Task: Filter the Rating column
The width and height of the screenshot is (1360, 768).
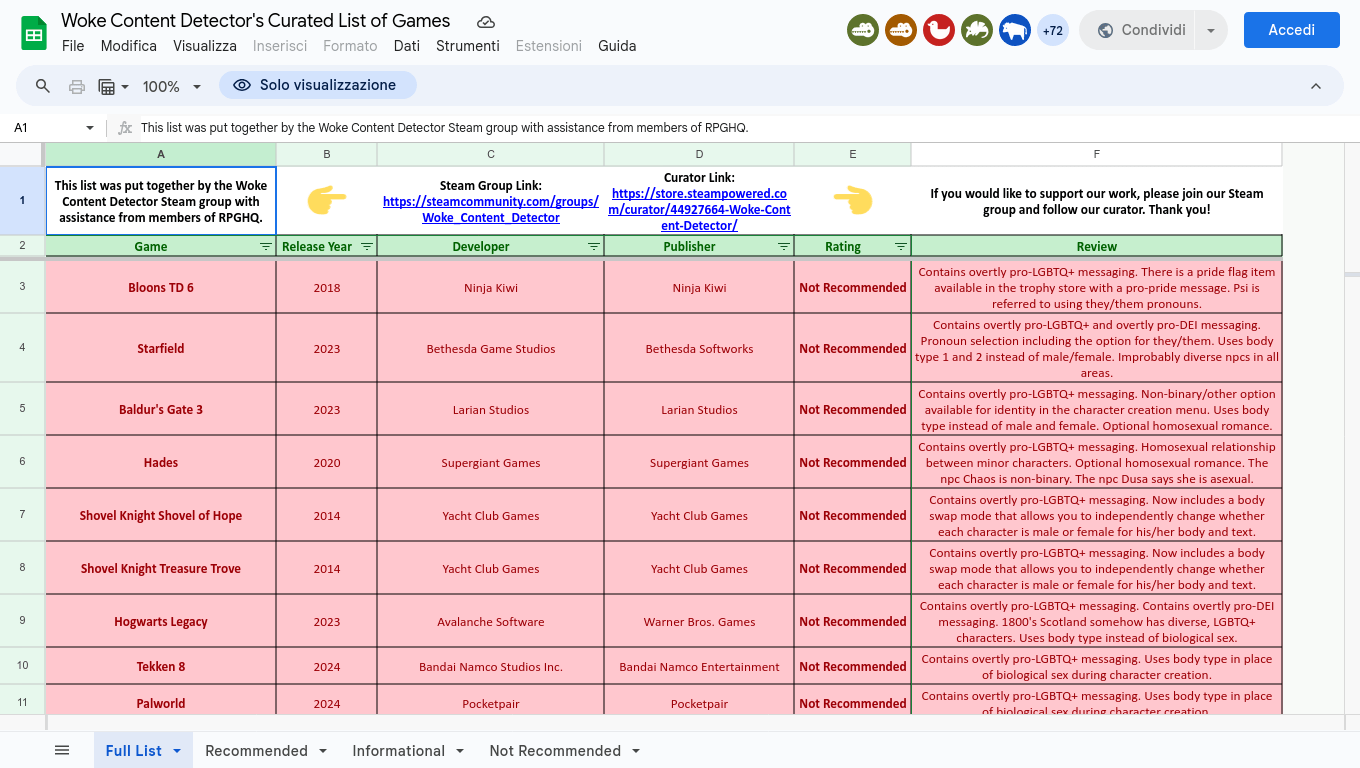Action: coord(901,246)
